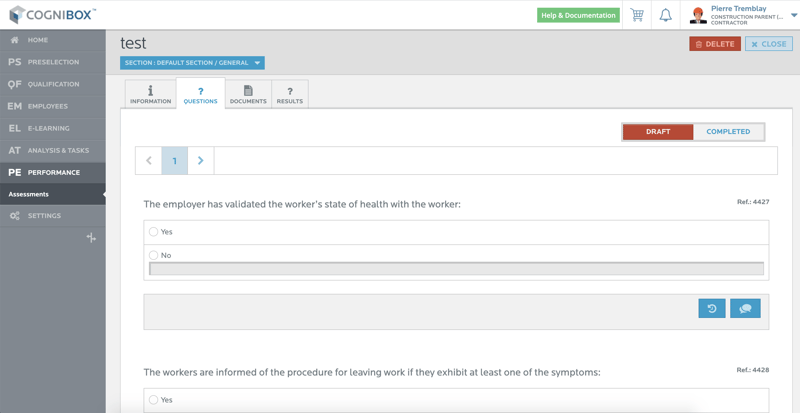Collapse sidebar with the arrows icon
Image resolution: width=800 pixels, height=413 pixels.
tap(91, 238)
